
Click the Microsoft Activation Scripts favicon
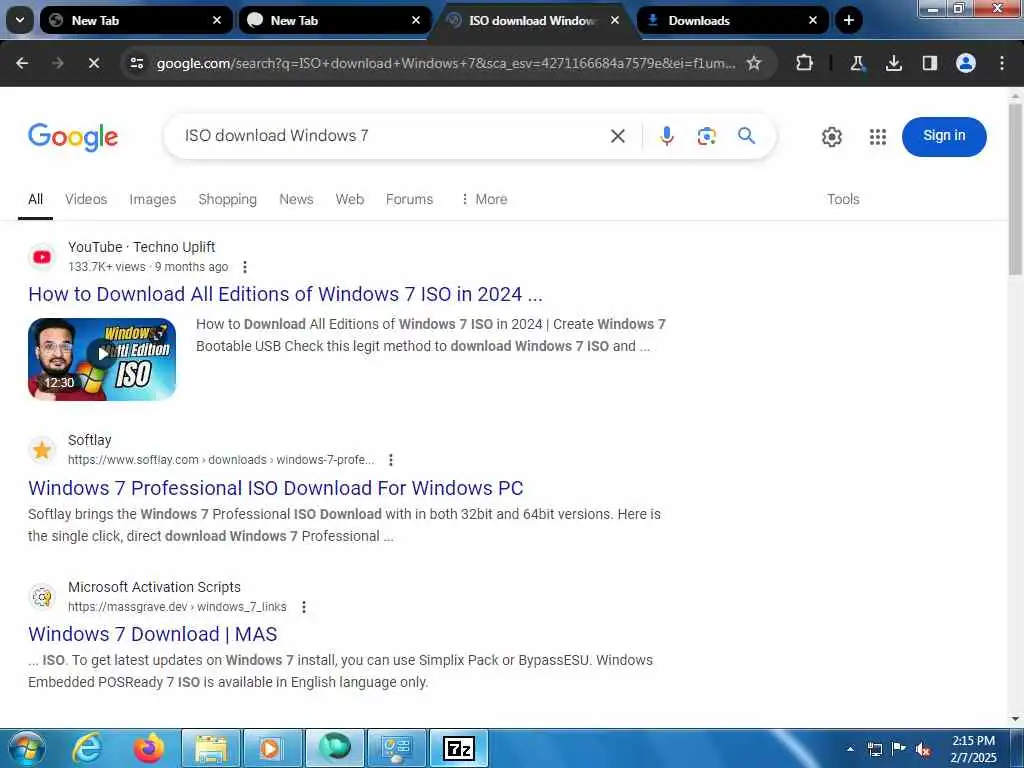[x=42, y=597]
